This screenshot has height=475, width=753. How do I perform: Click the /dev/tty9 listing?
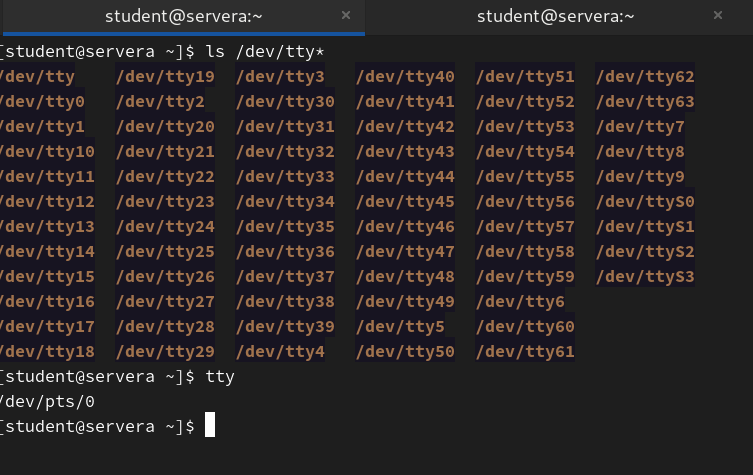[x=640, y=176]
